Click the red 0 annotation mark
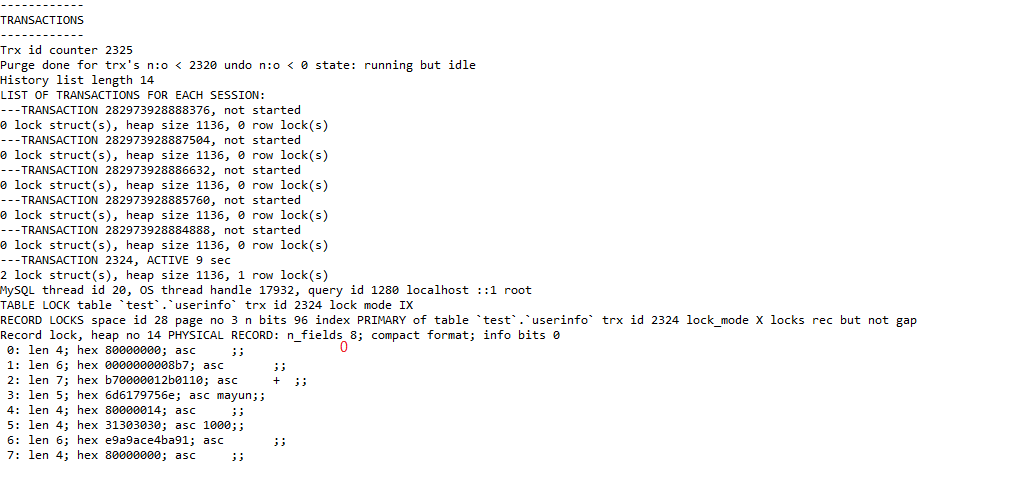Screen dimensions: 1036x481 coord(343,348)
